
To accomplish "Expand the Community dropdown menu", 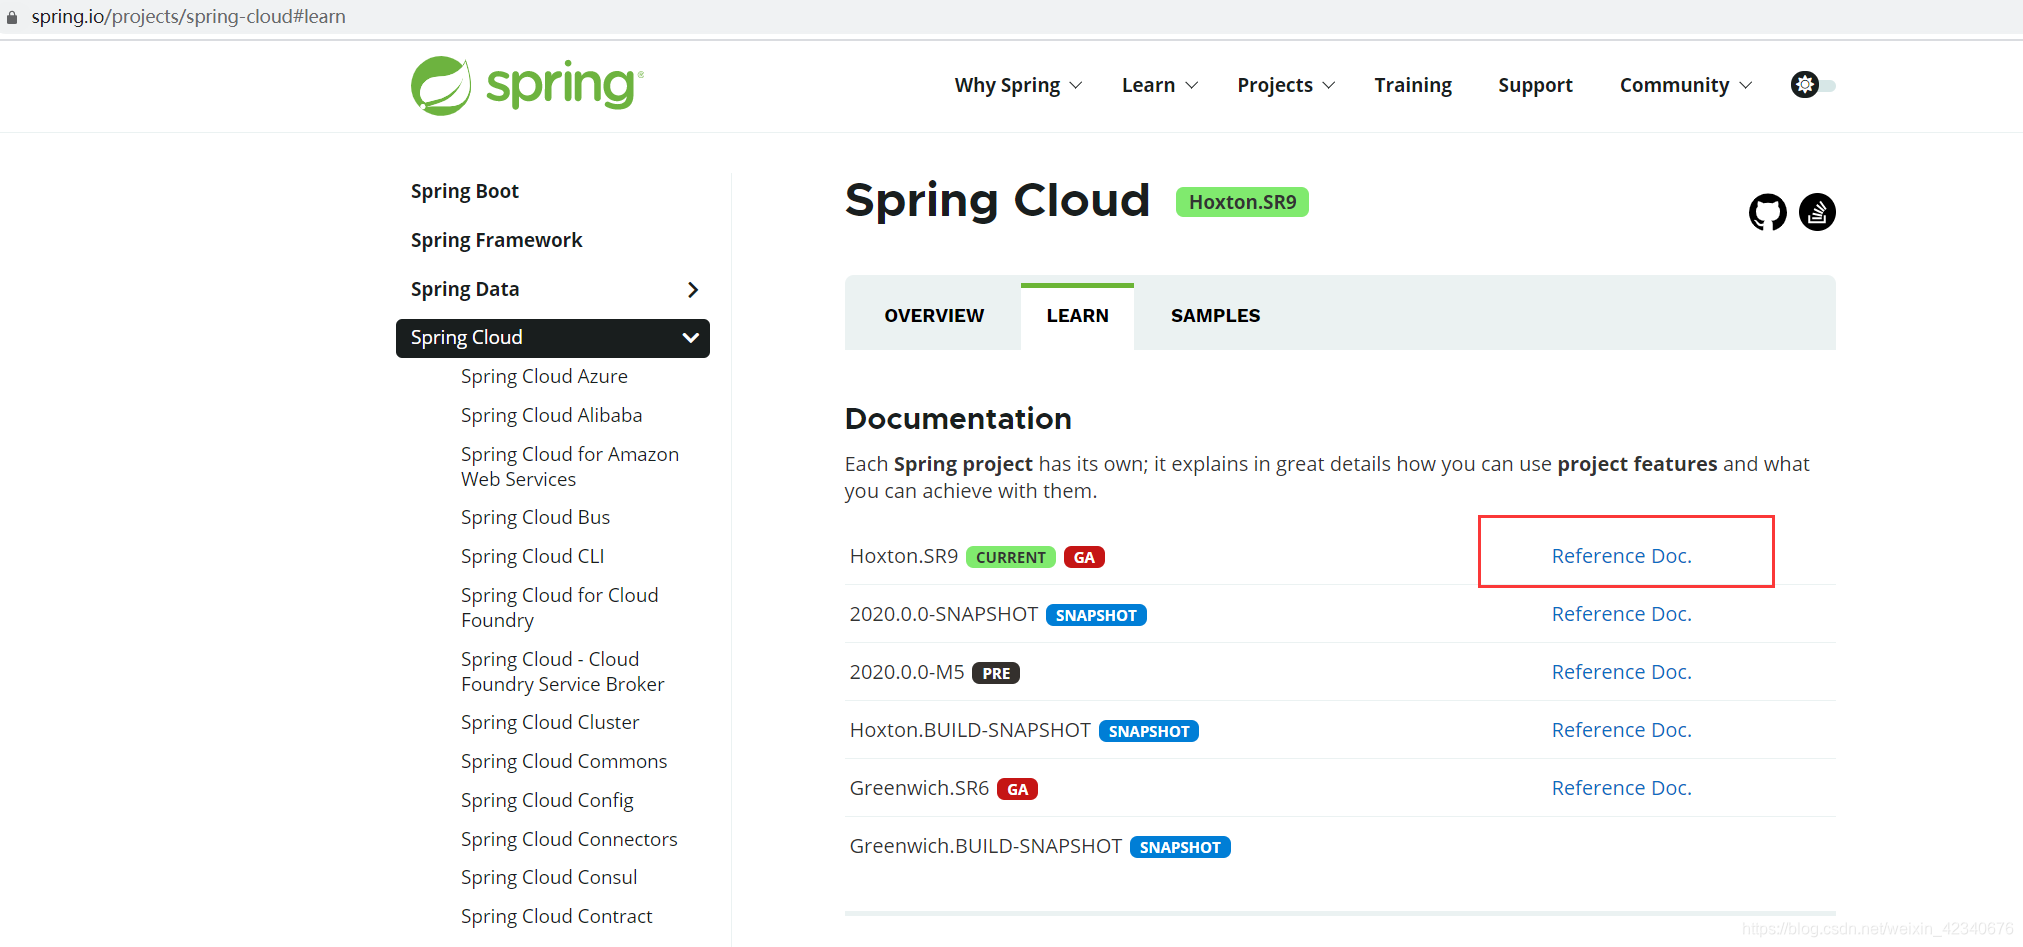I will 1686,86.
